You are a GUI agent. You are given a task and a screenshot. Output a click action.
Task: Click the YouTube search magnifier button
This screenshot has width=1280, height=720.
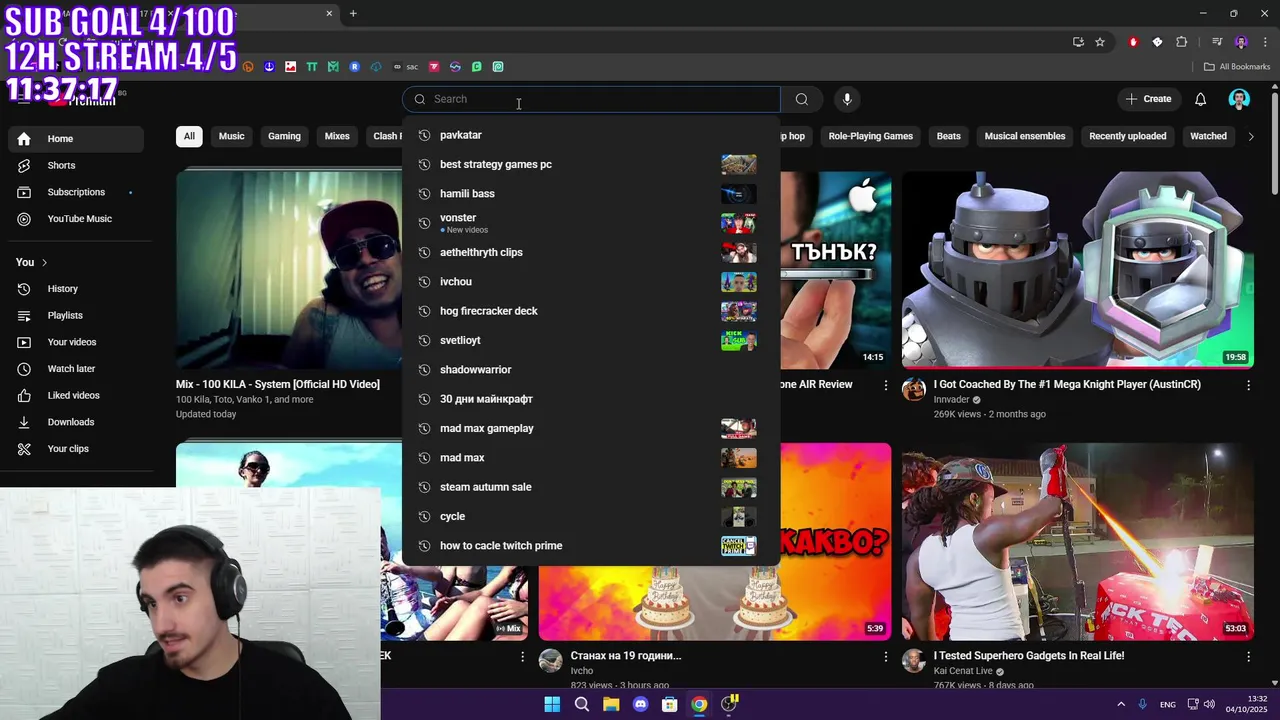[x=801, y=99]
